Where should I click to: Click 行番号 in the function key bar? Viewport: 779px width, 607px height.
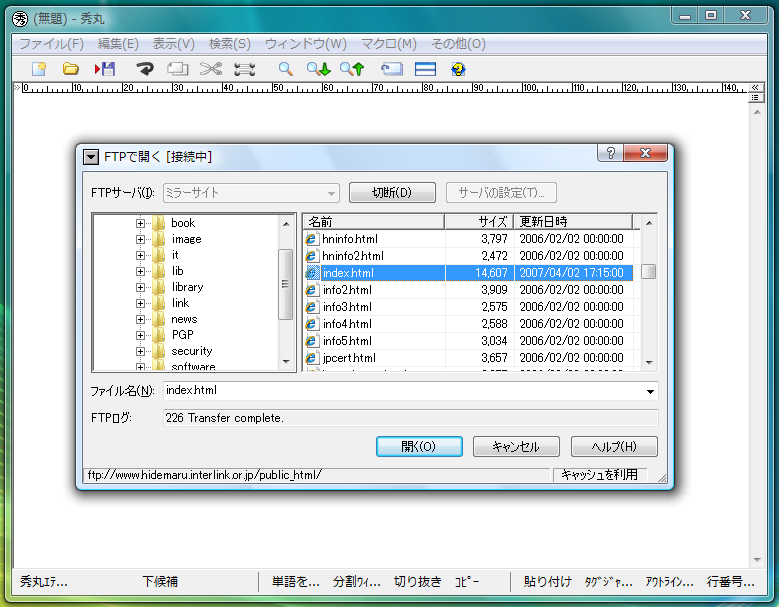point(730,582)
